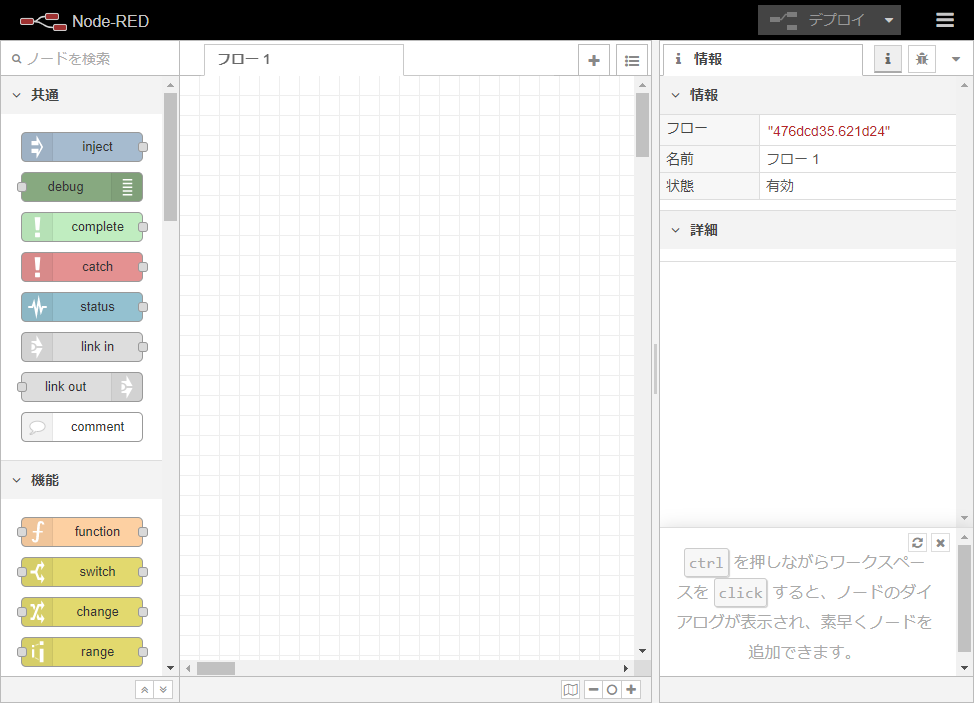Choose the change node in the palette
The image size is (974, 703).
click(81, 611)
